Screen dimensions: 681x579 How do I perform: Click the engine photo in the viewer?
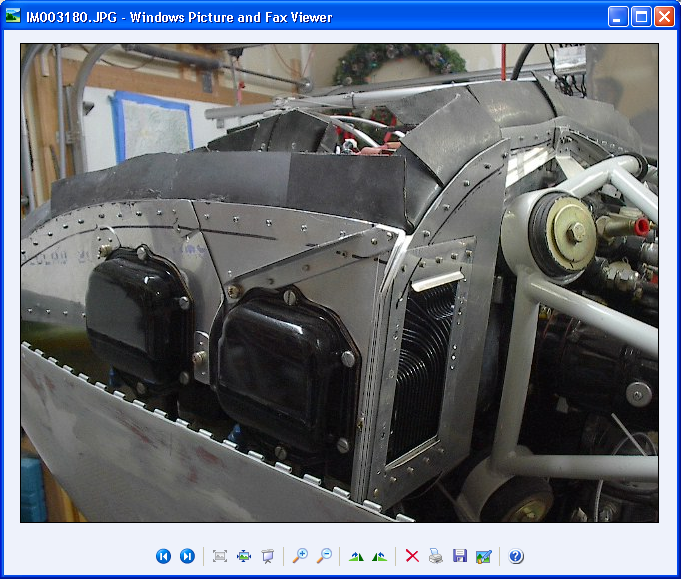pyautogui.click(x=339, y=282)
